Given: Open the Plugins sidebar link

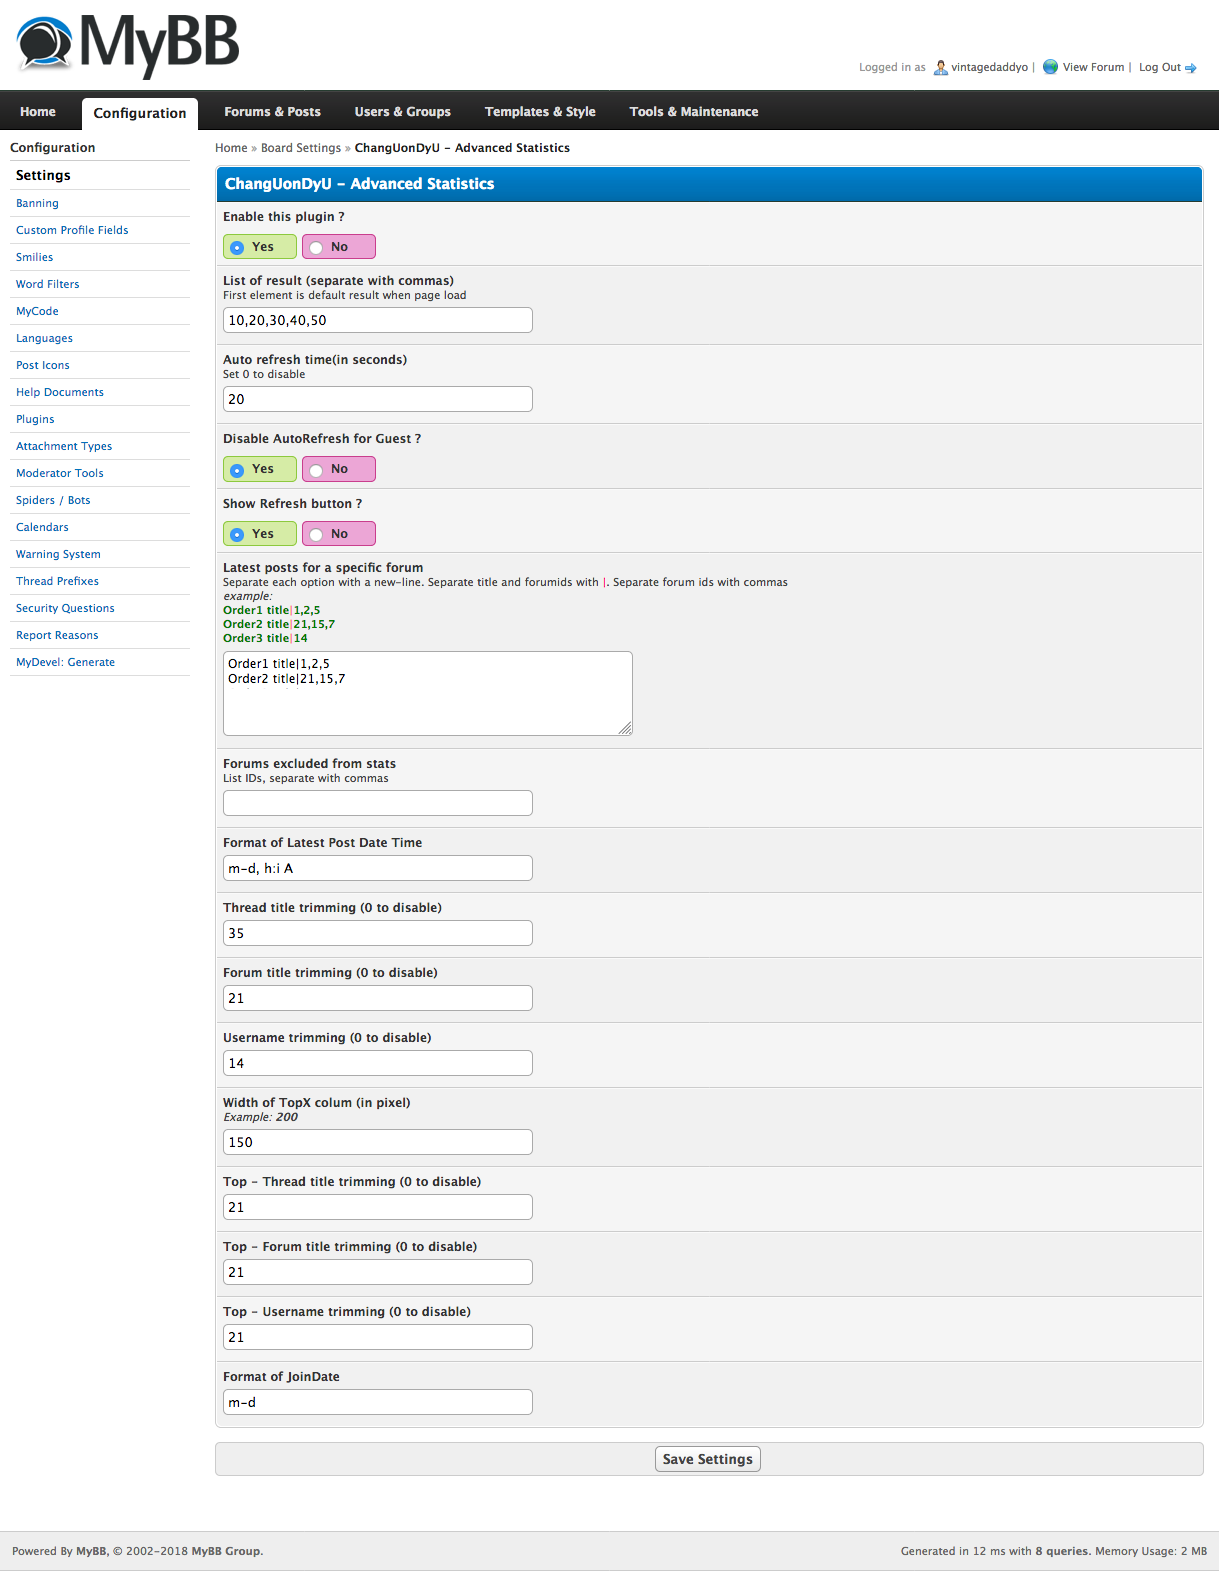Looking at the screenshot, I should point(35,419).
